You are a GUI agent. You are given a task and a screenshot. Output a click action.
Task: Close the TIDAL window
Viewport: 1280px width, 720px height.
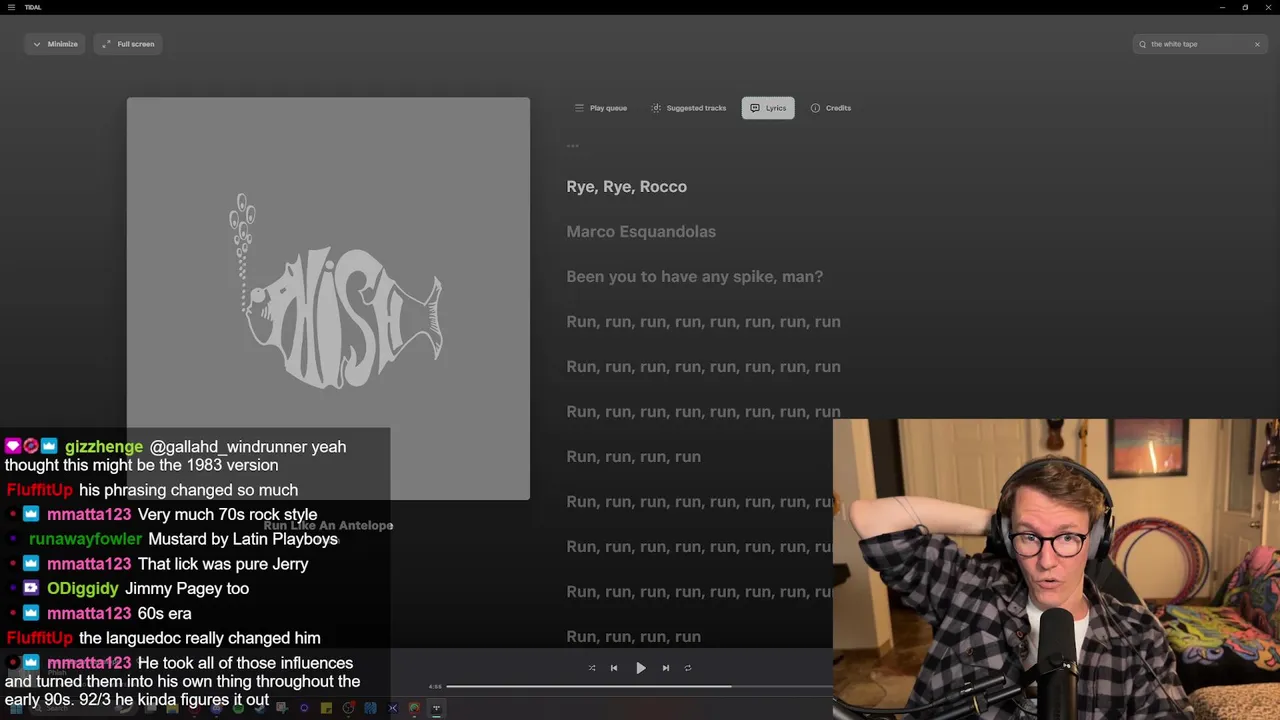1268,7
